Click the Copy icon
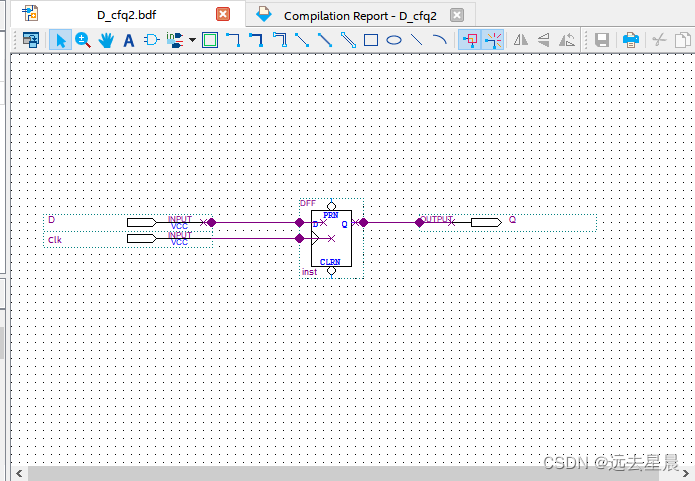 683,40
